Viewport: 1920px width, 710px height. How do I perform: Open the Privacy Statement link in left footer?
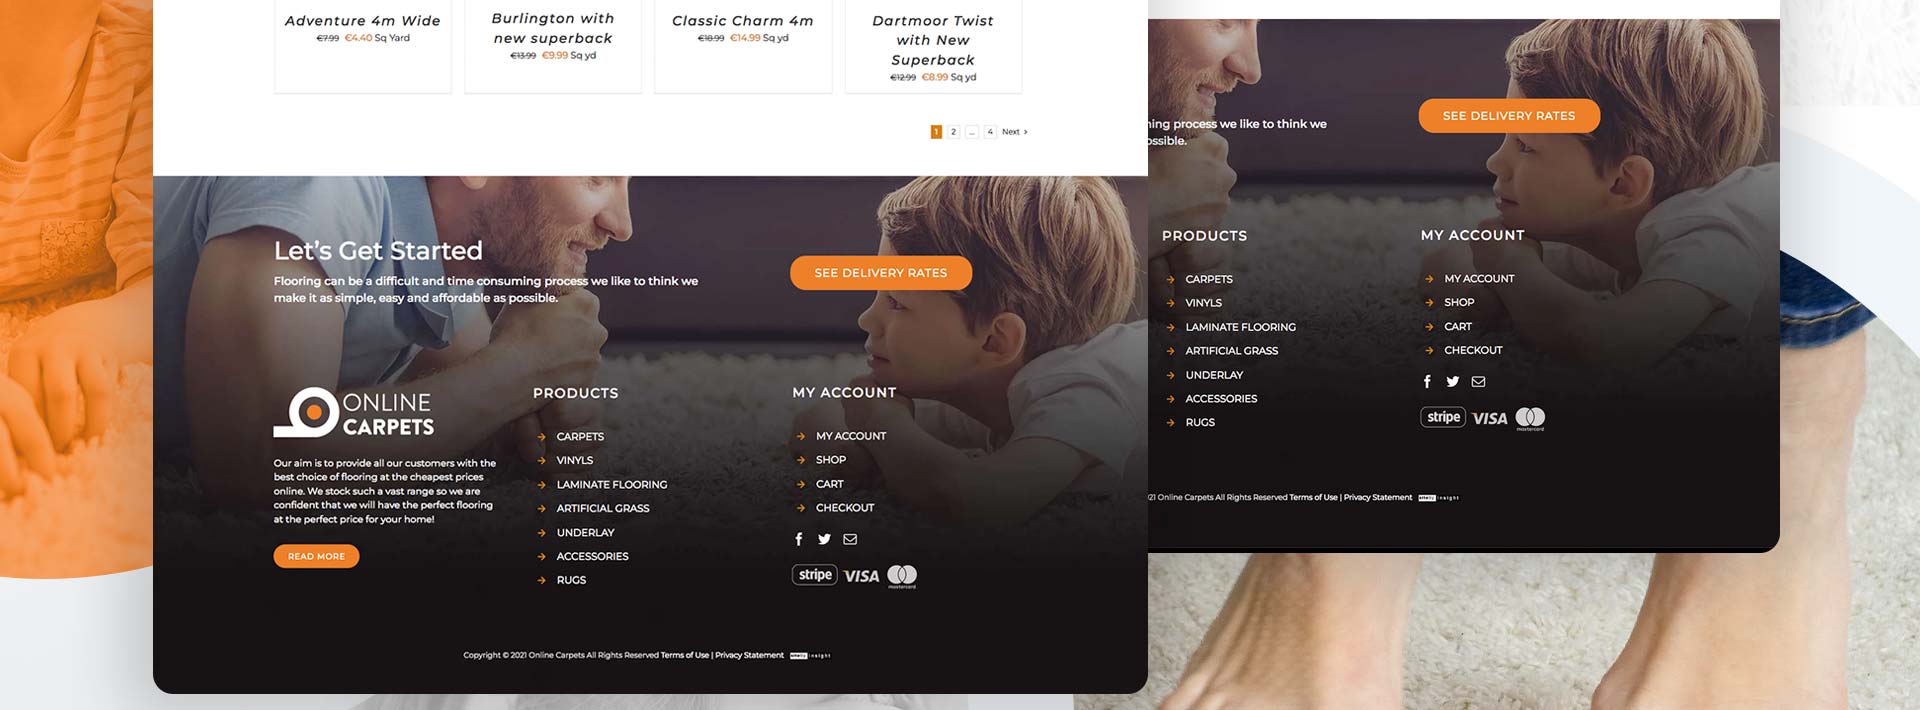[749, 656]
